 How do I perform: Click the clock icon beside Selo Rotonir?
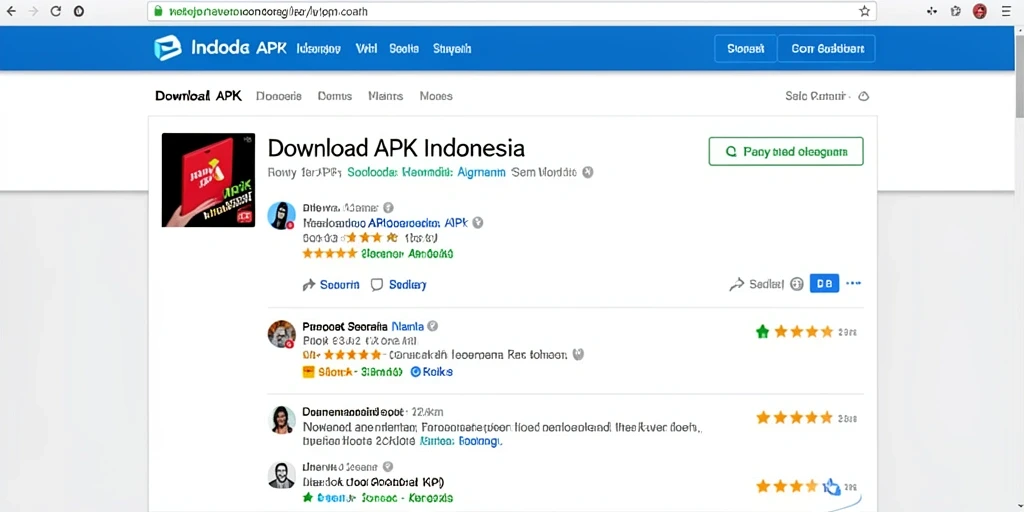tap(863, 96)
